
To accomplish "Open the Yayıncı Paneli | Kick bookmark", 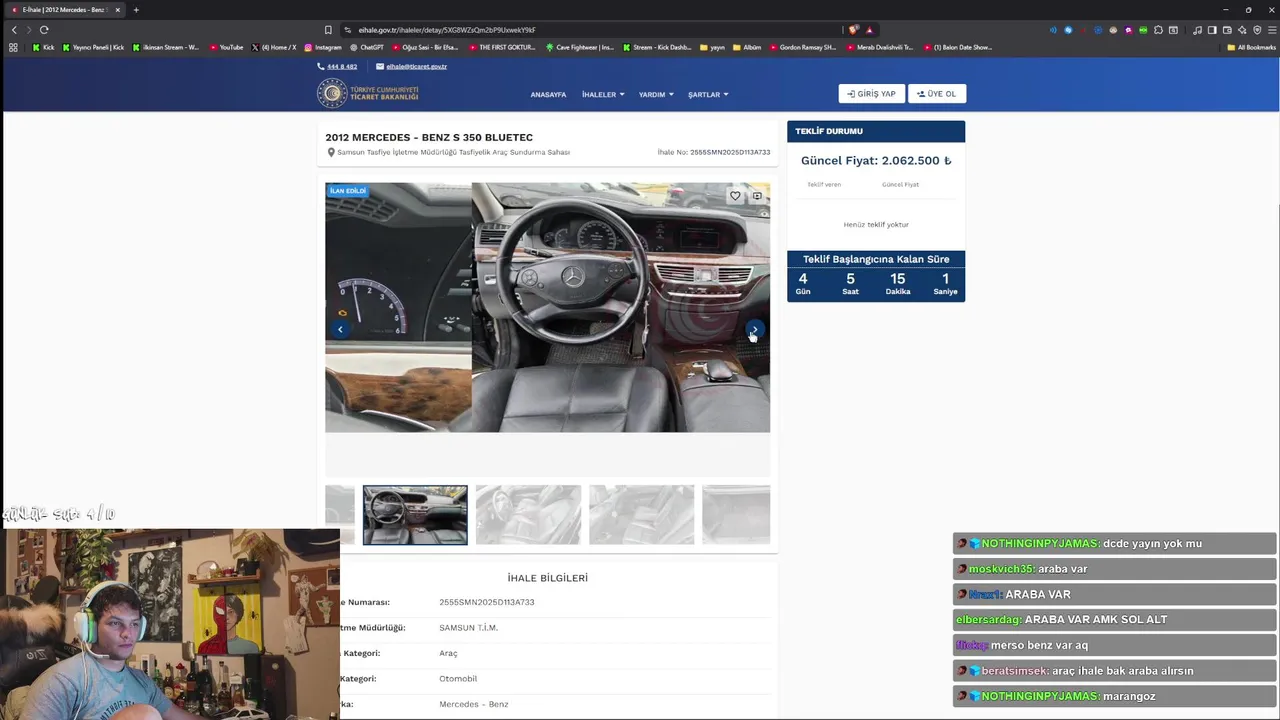I will [93, 47].
